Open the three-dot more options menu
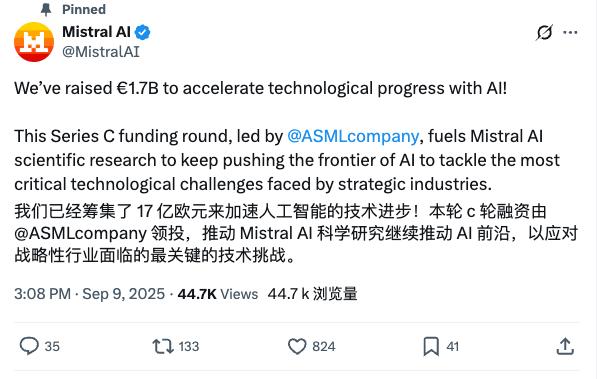This screenshot has width=597, height=379. pos(570,33)
